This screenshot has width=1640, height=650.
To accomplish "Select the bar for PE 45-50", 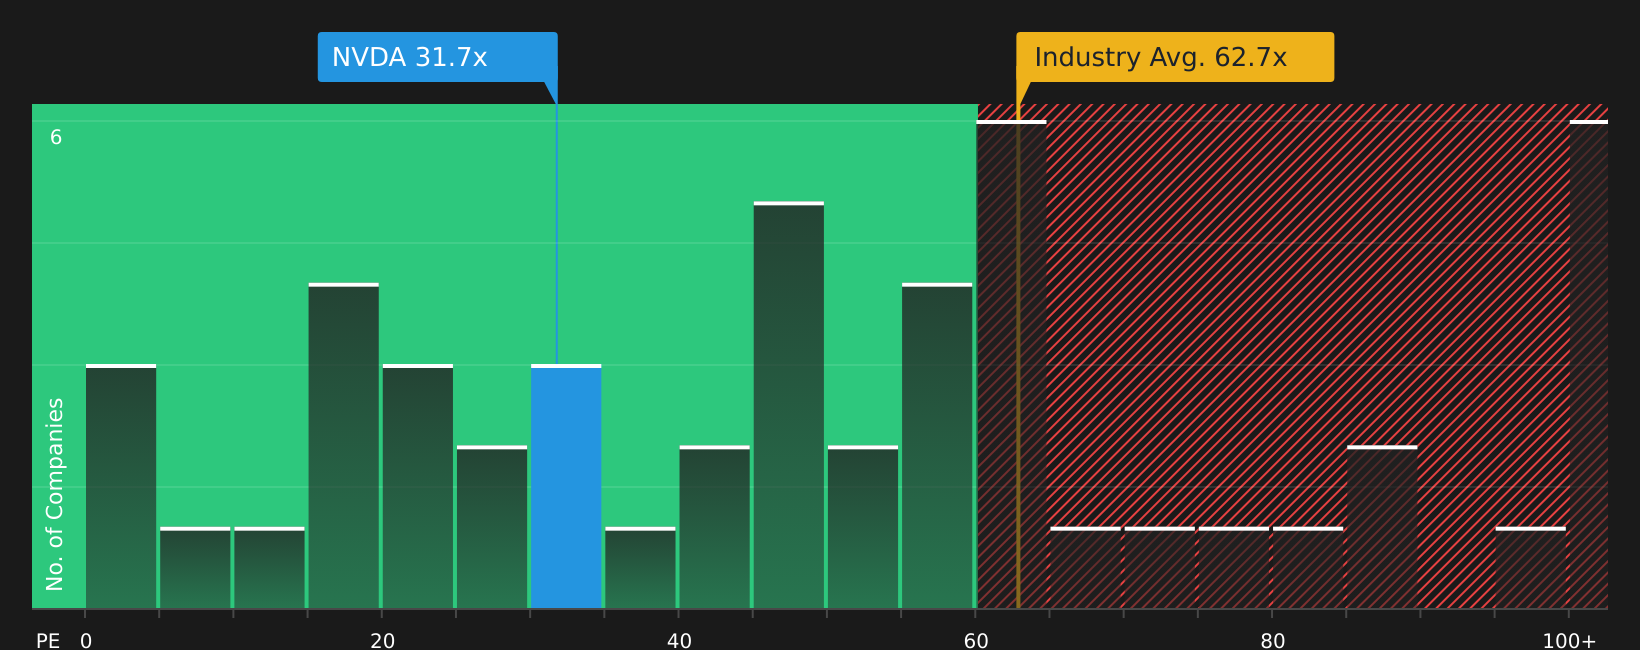I will 789,405.
